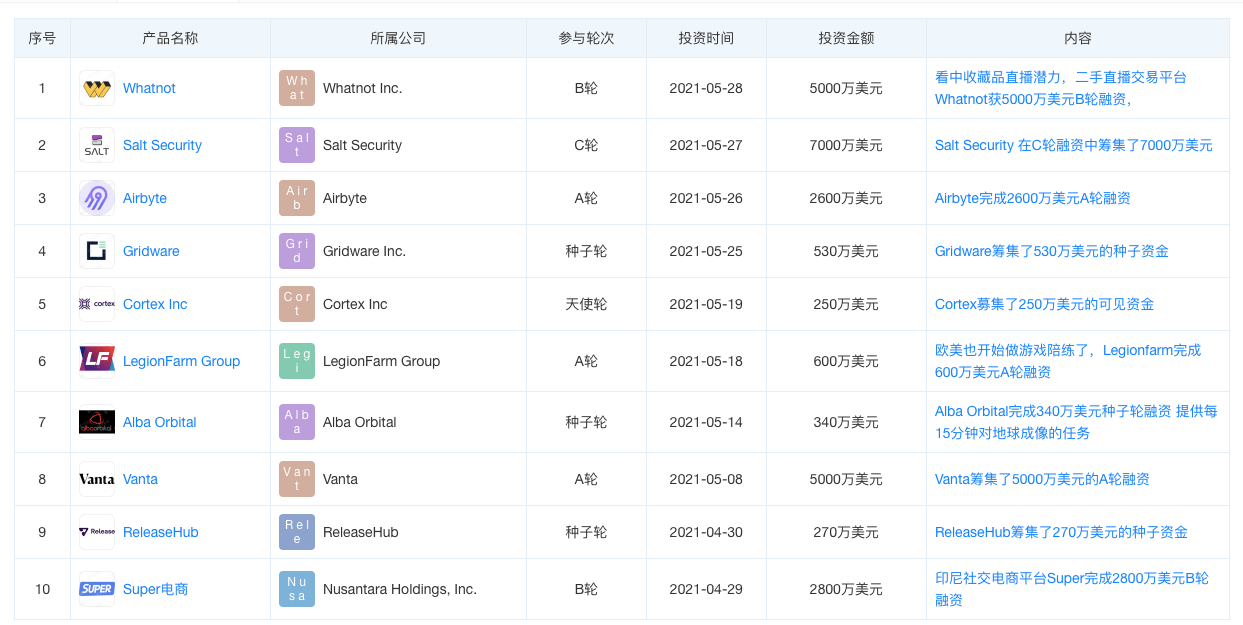Click the 2021-05-28 investment date cell
The image size is (1243, 625).
[x=706, y=88]
